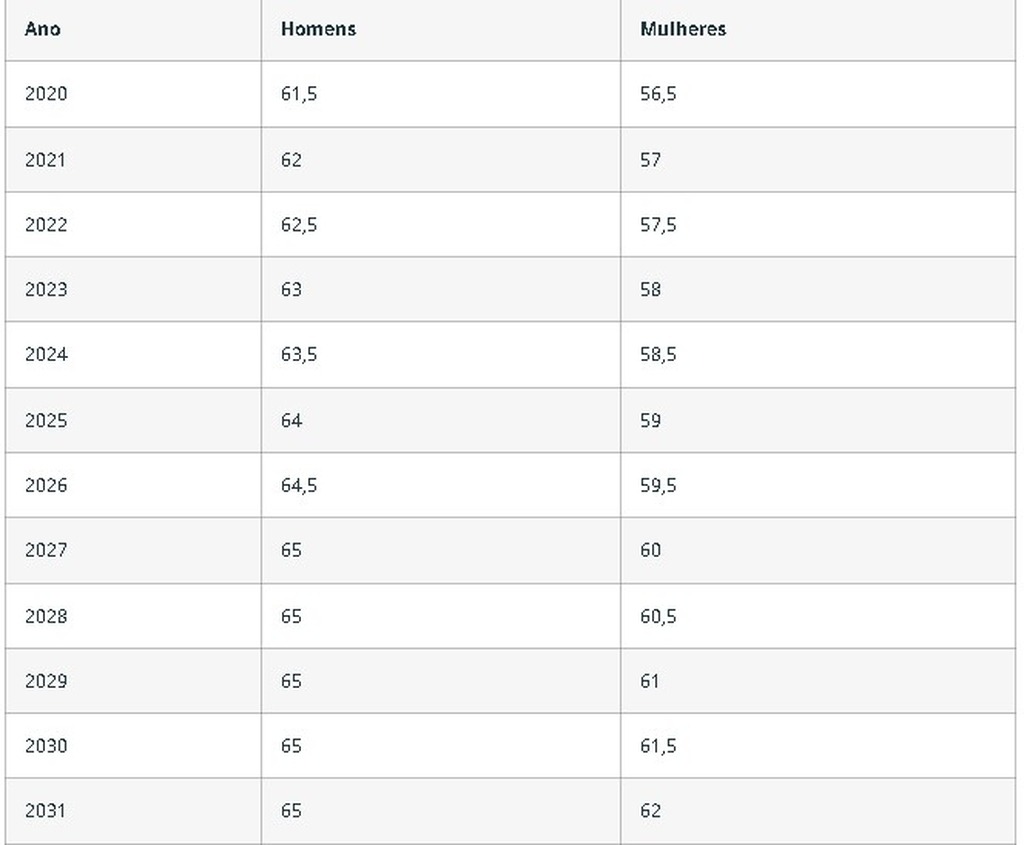Select the Homens value 61,5 for 2020
The width and height of the screenshot is (1024, 845).
click(x=299, y=94)
